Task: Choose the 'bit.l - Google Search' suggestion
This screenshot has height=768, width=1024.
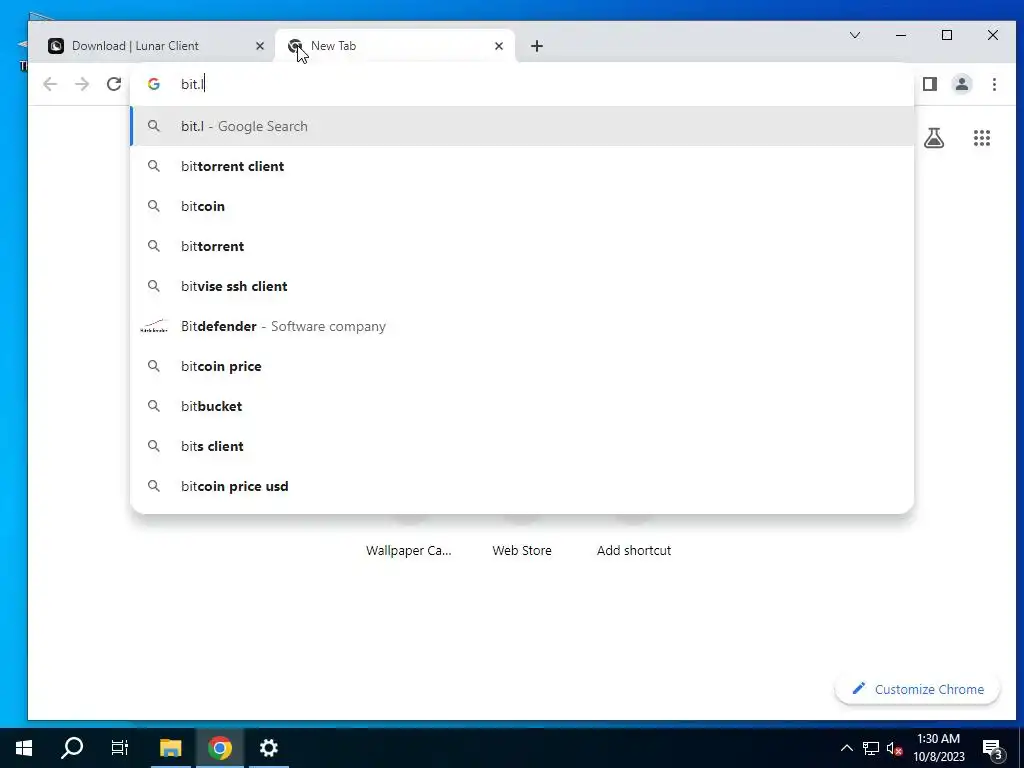Action: coord(522,126)
